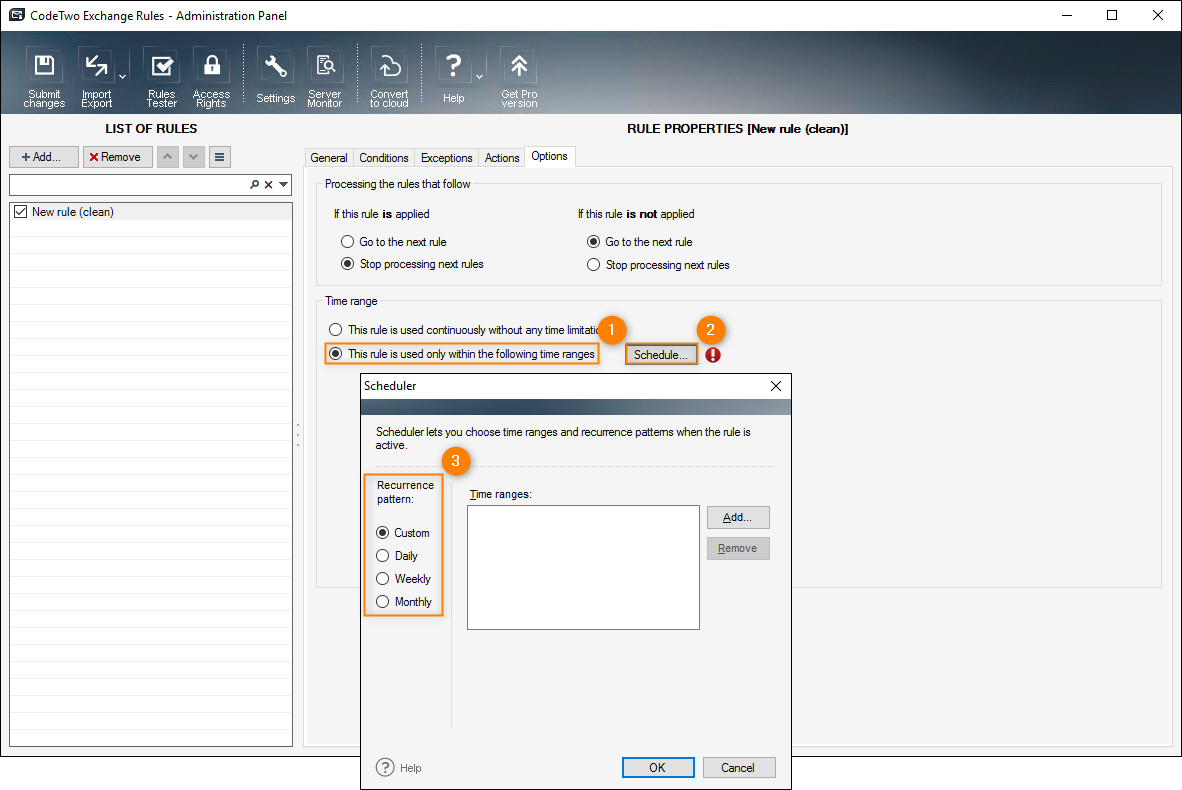Image resolution: width=1182 pixels, height=790 pixels.
Task: Cancel the Scheduler dialog
Action: tap(739, 767)
